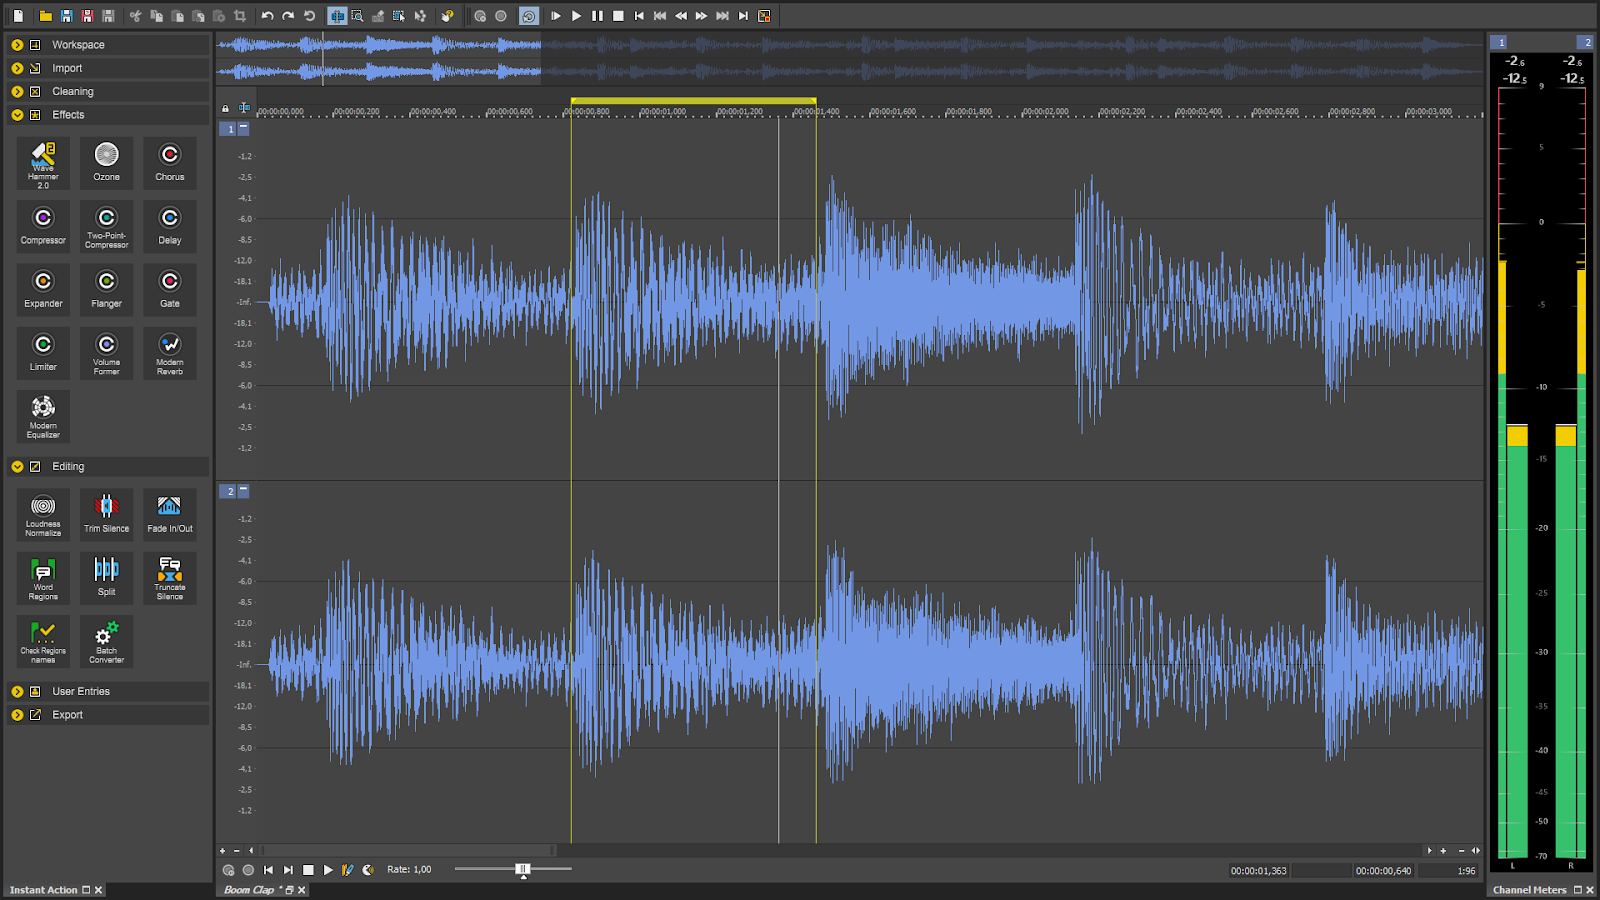
Task: Activate the Split editing tool
Action: click(x=106, y=578)
